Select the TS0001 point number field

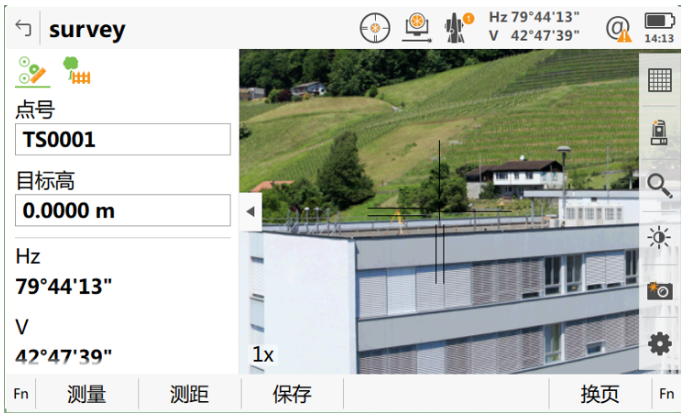coord(123,140)
